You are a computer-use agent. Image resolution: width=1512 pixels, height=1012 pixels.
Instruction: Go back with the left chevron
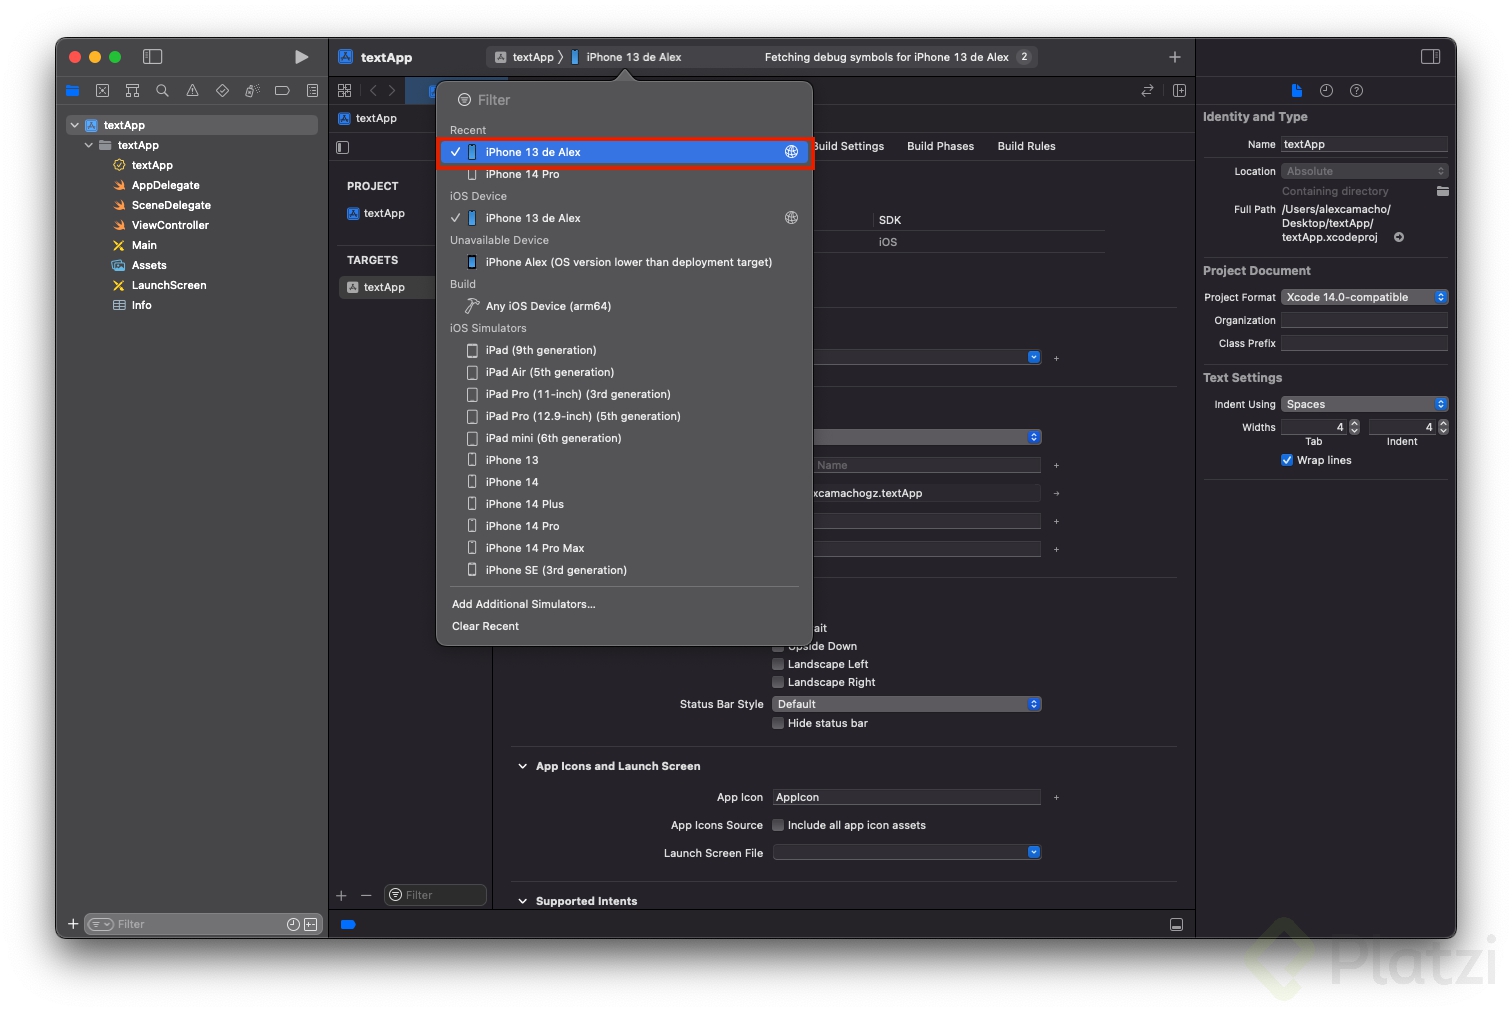click(373, 90)
